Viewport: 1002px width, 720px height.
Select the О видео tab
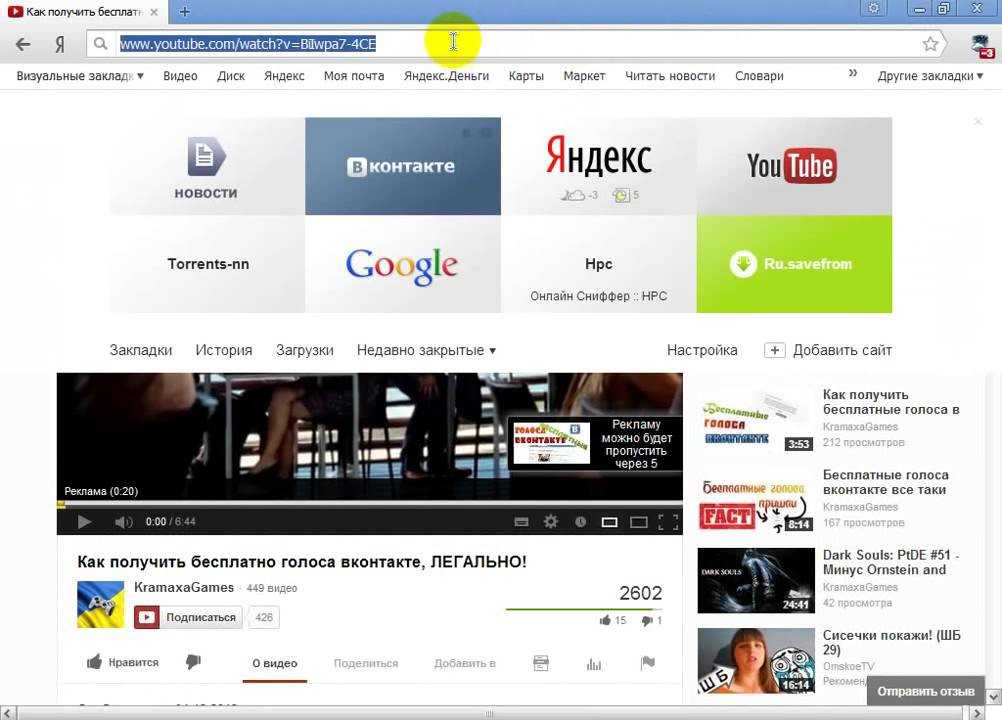click(x=275, y=663)
